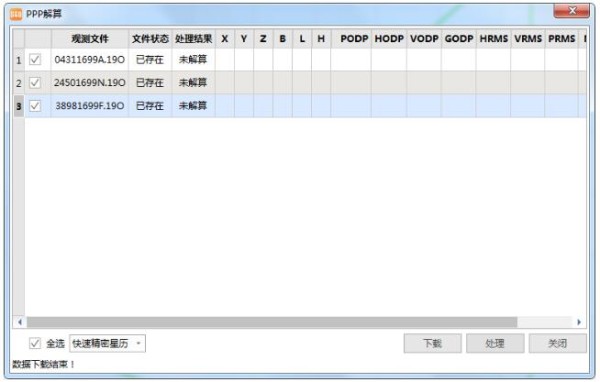The height and width of the screenshot is (382, 600).
Task: Toggle the 全选 select-all checkbox
Action: 35,343
